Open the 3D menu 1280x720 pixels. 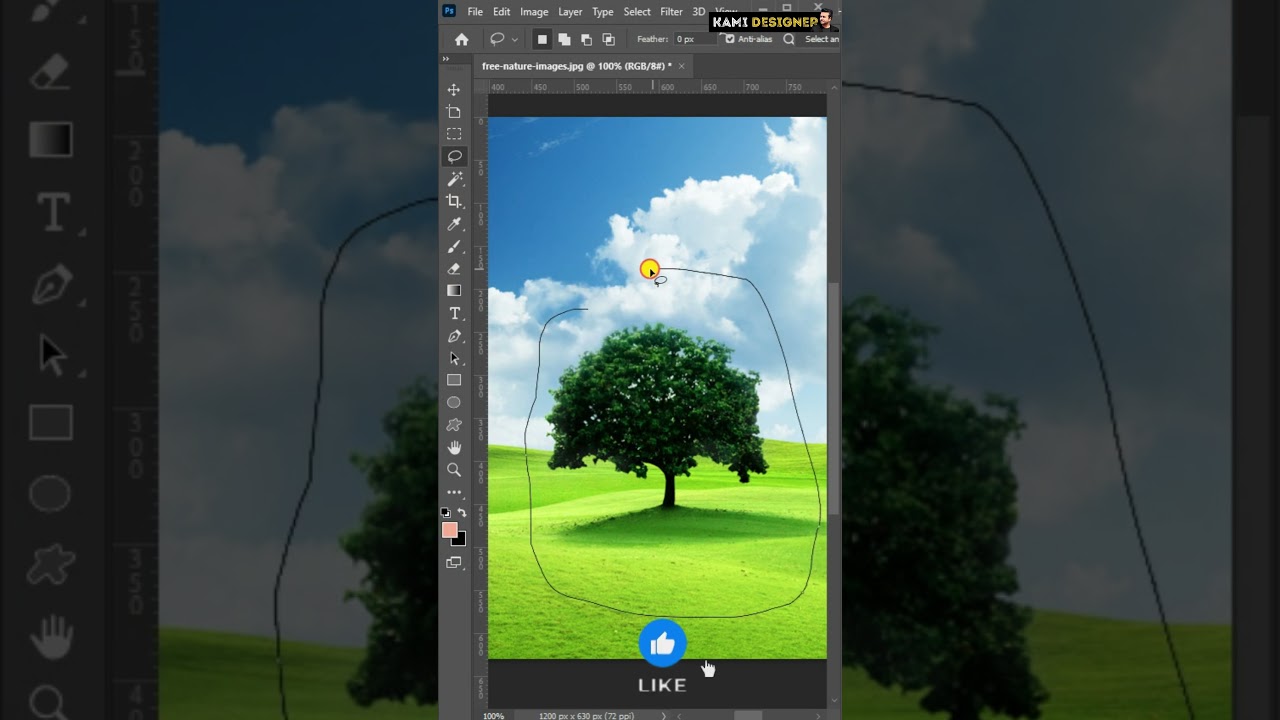pos(698,12)
